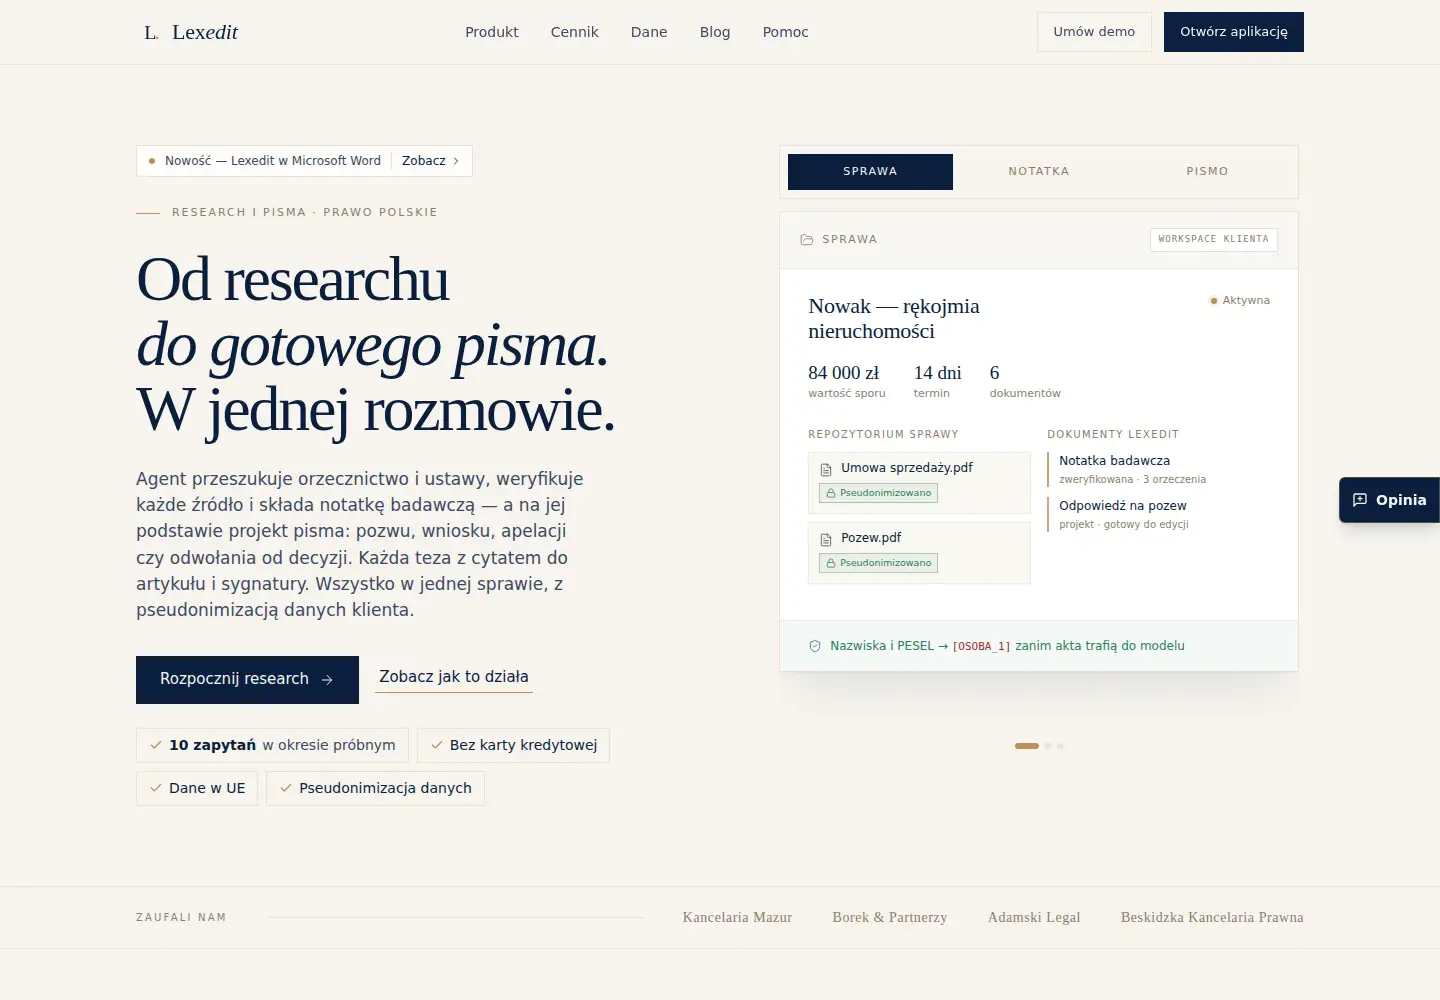The image size is (1440, 1000).
Task: Click Zobacz jak to działa link
Action: pyautogui.click(x=454, y=677)
